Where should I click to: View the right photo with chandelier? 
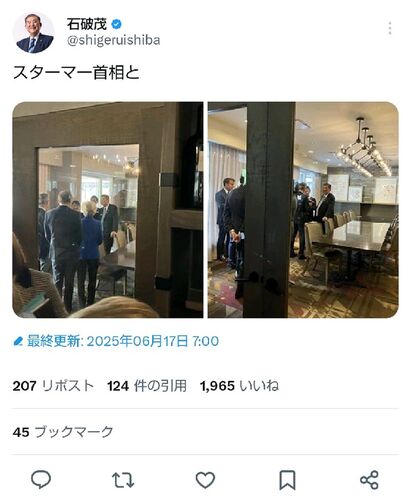(303, 210)
